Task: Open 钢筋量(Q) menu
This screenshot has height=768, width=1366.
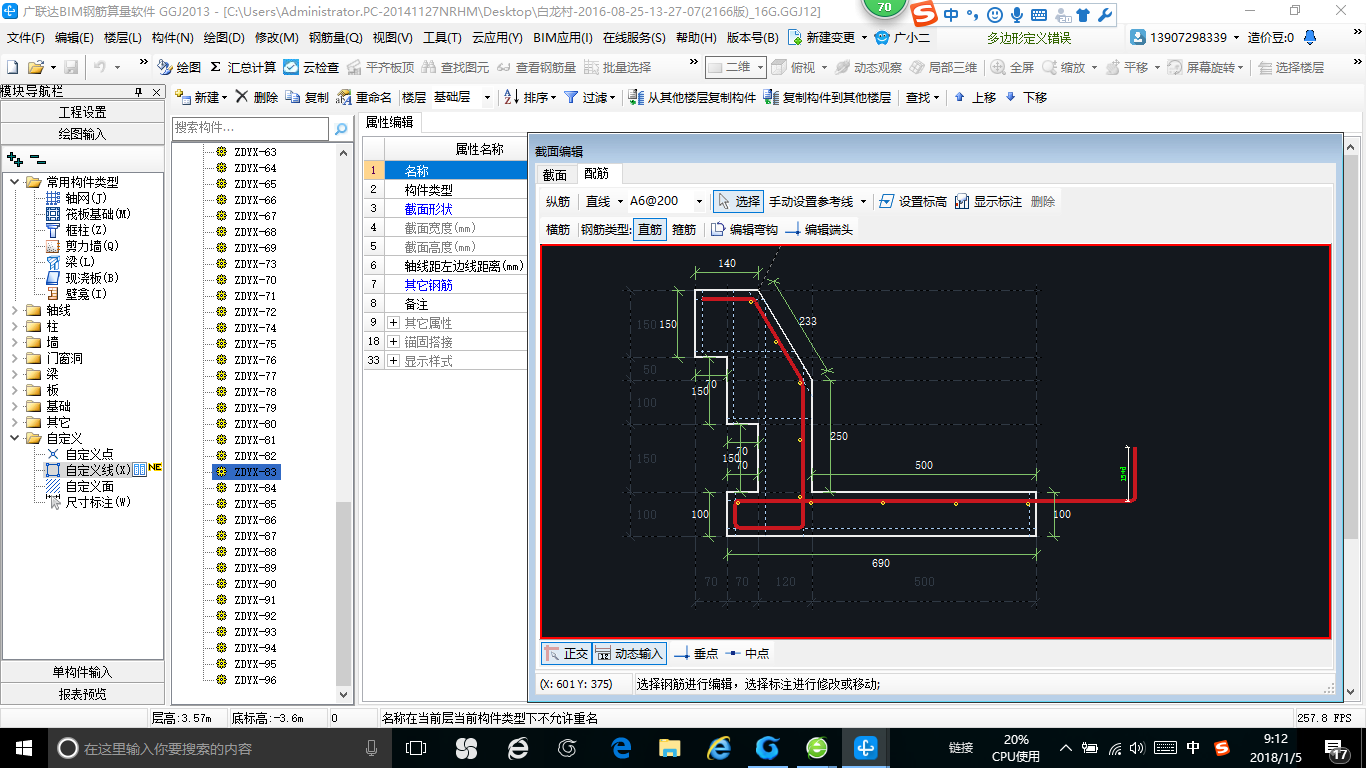Action: click(335, 38)
